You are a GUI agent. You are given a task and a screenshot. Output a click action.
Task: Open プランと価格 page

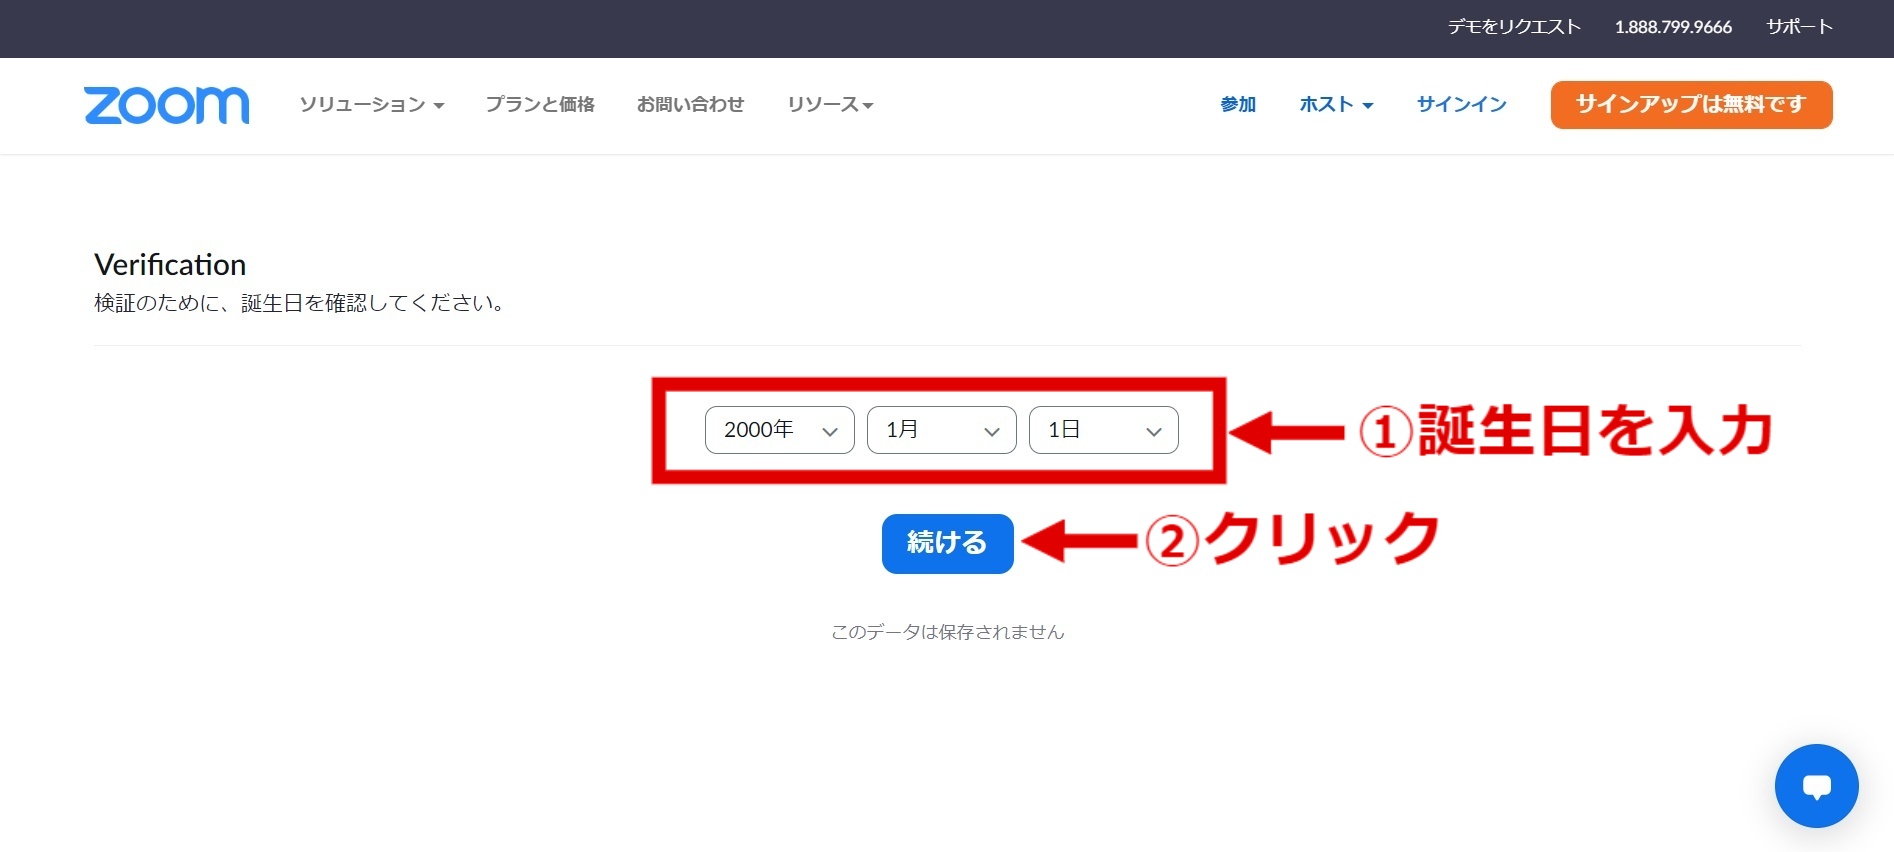point(540,105)
